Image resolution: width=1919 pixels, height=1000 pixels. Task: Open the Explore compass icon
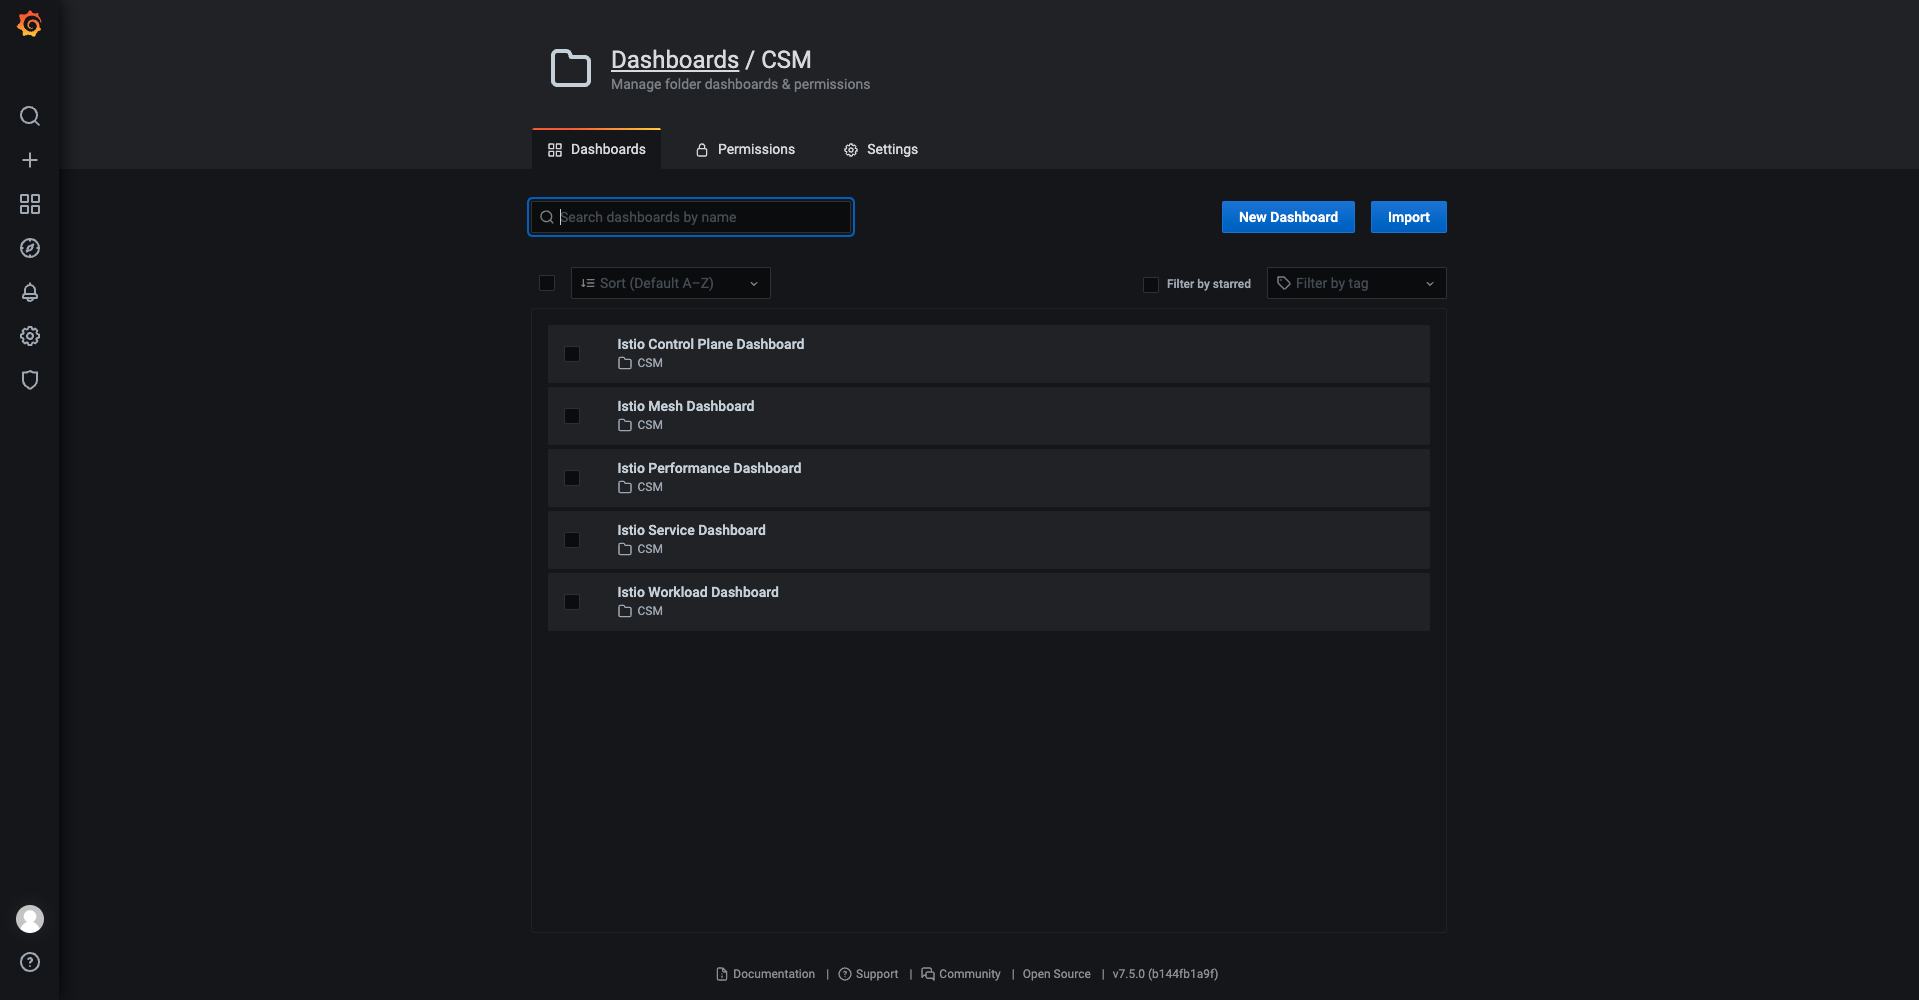30,248
